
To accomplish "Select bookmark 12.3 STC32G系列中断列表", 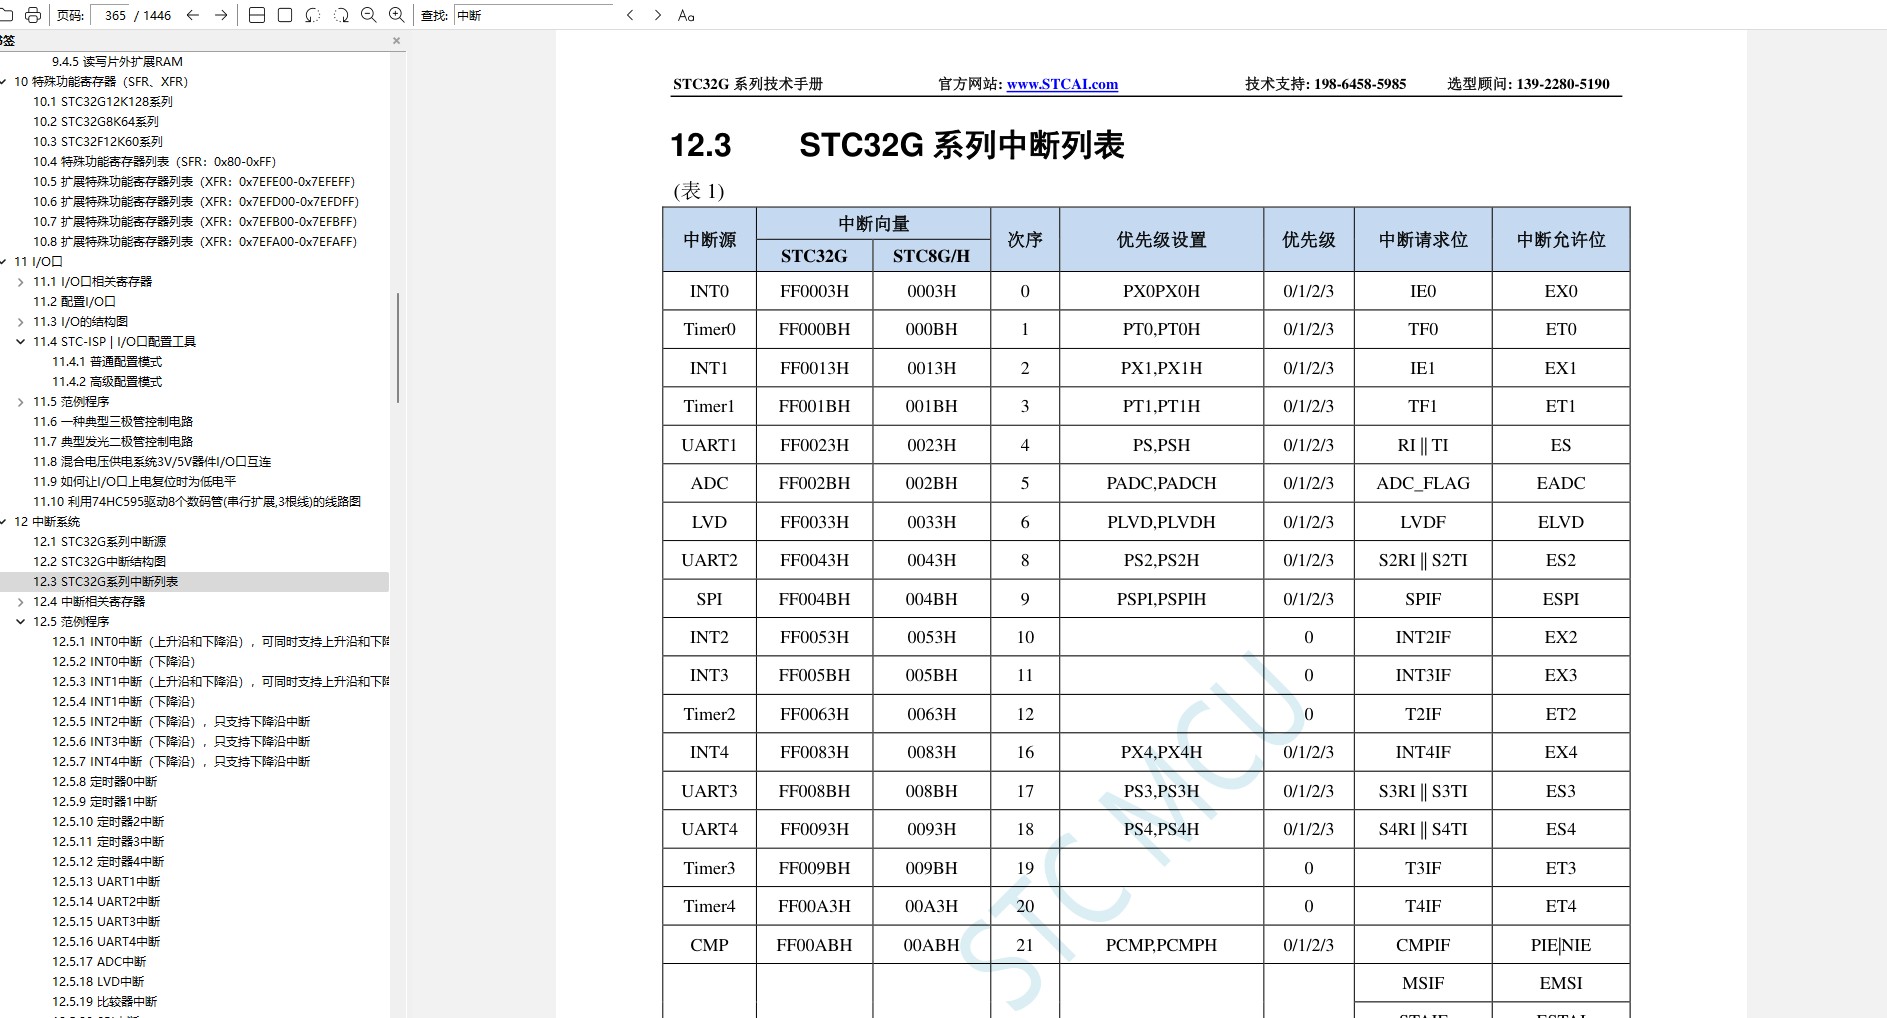I will (x=106, y=582).
